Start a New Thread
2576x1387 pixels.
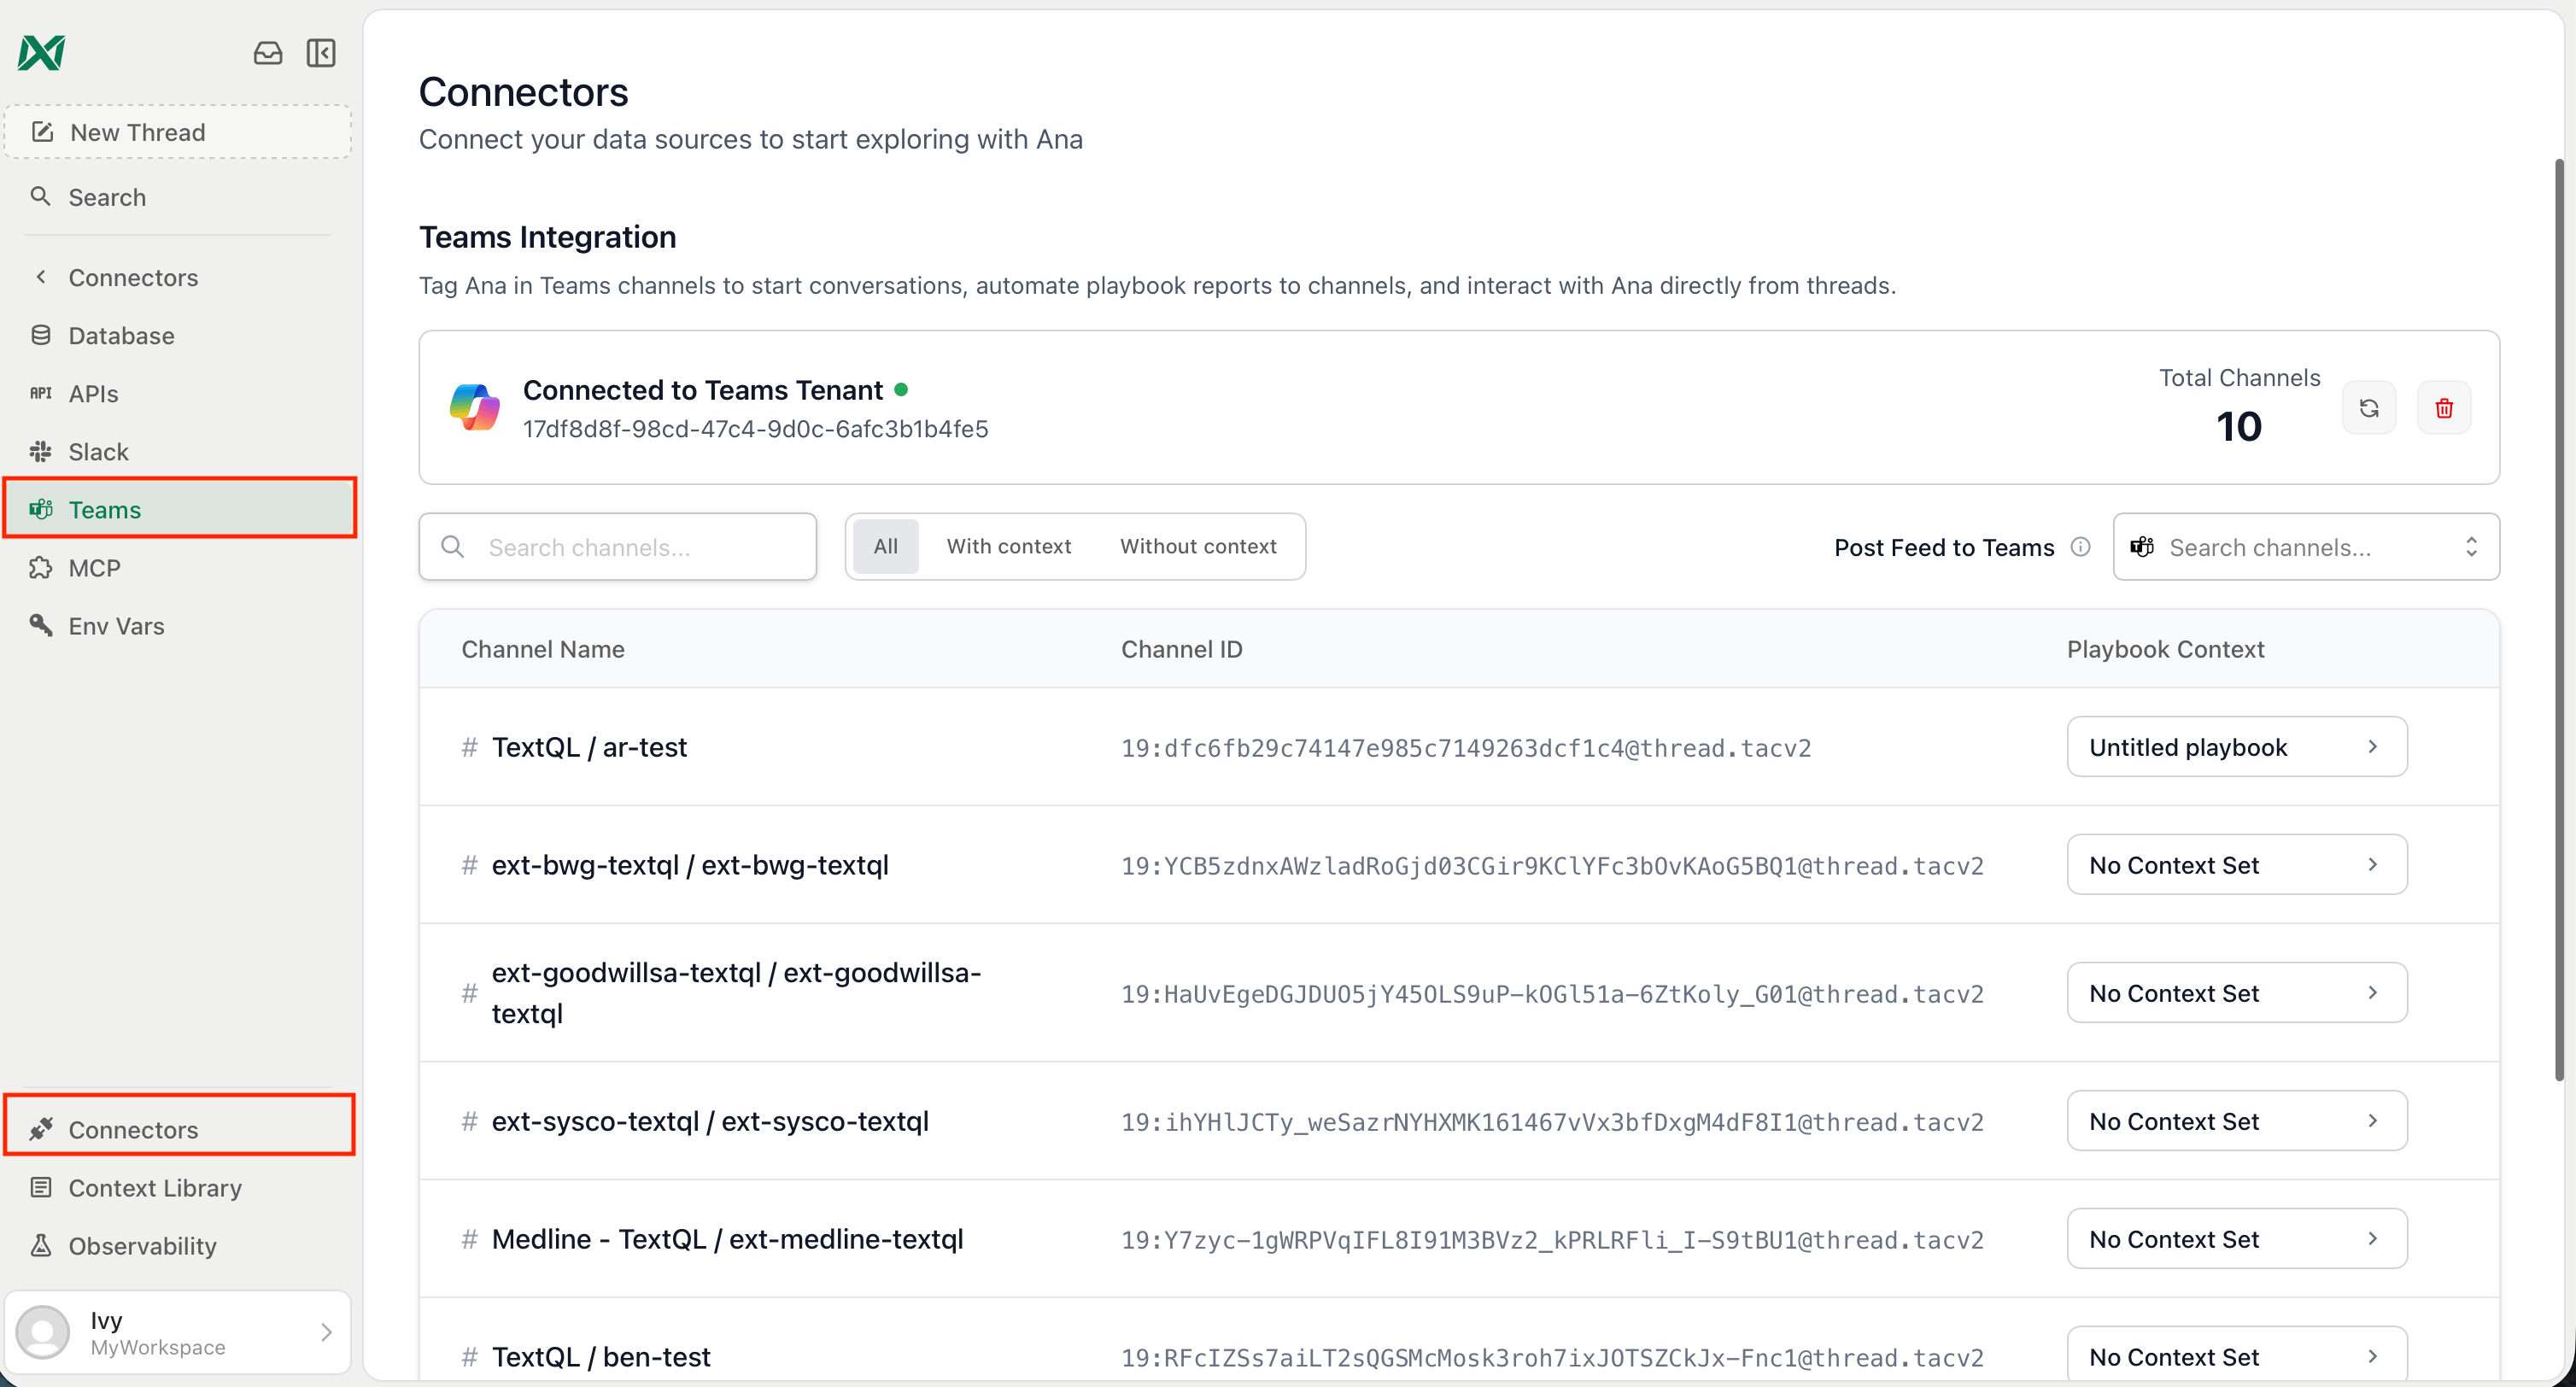click(178, 132)
